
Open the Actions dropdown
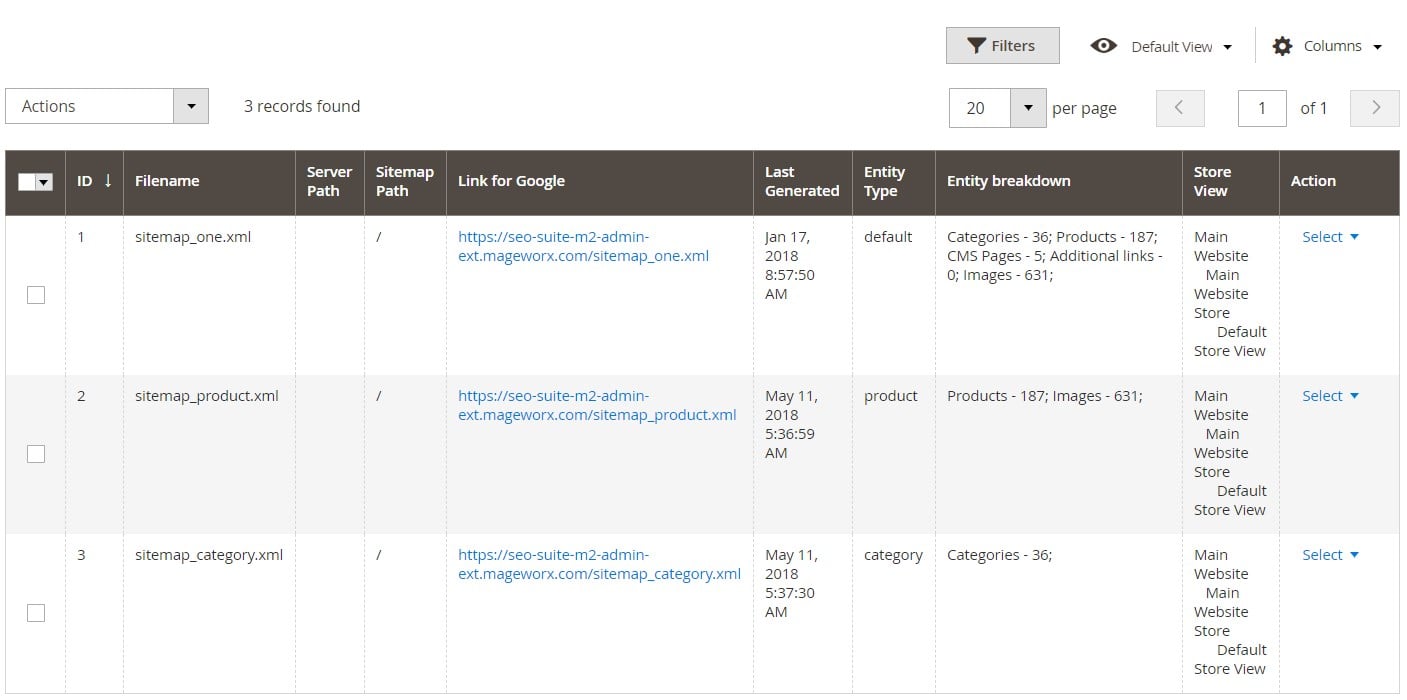coord(107,106)
